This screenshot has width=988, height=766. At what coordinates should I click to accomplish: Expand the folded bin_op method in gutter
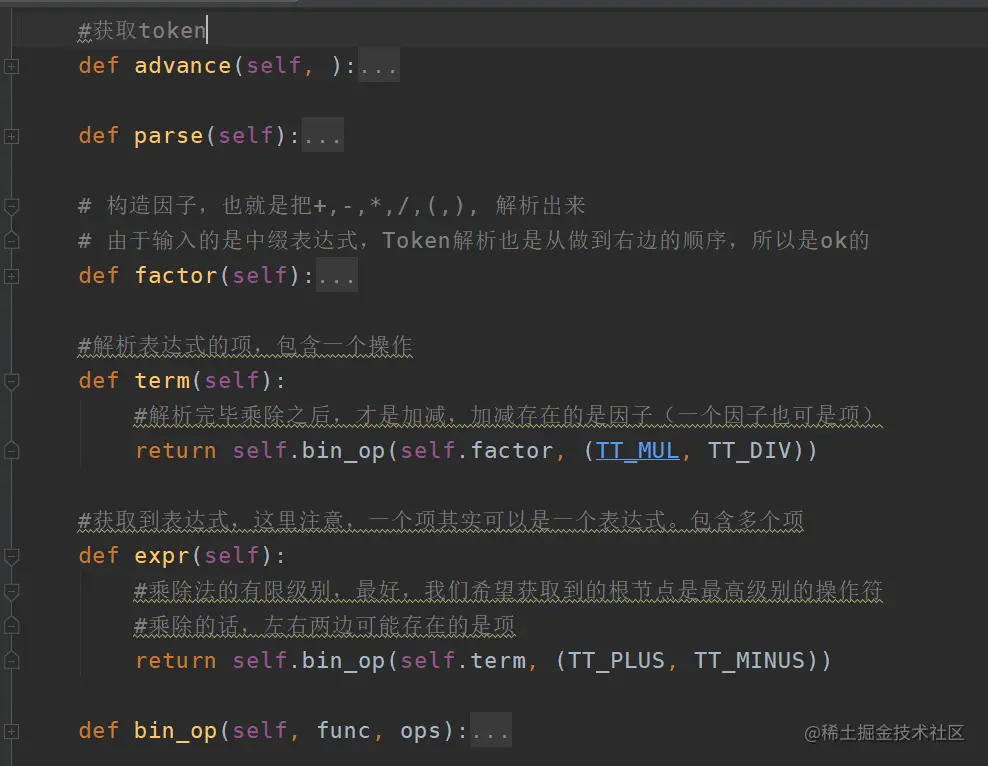click(x=11, y=731)
